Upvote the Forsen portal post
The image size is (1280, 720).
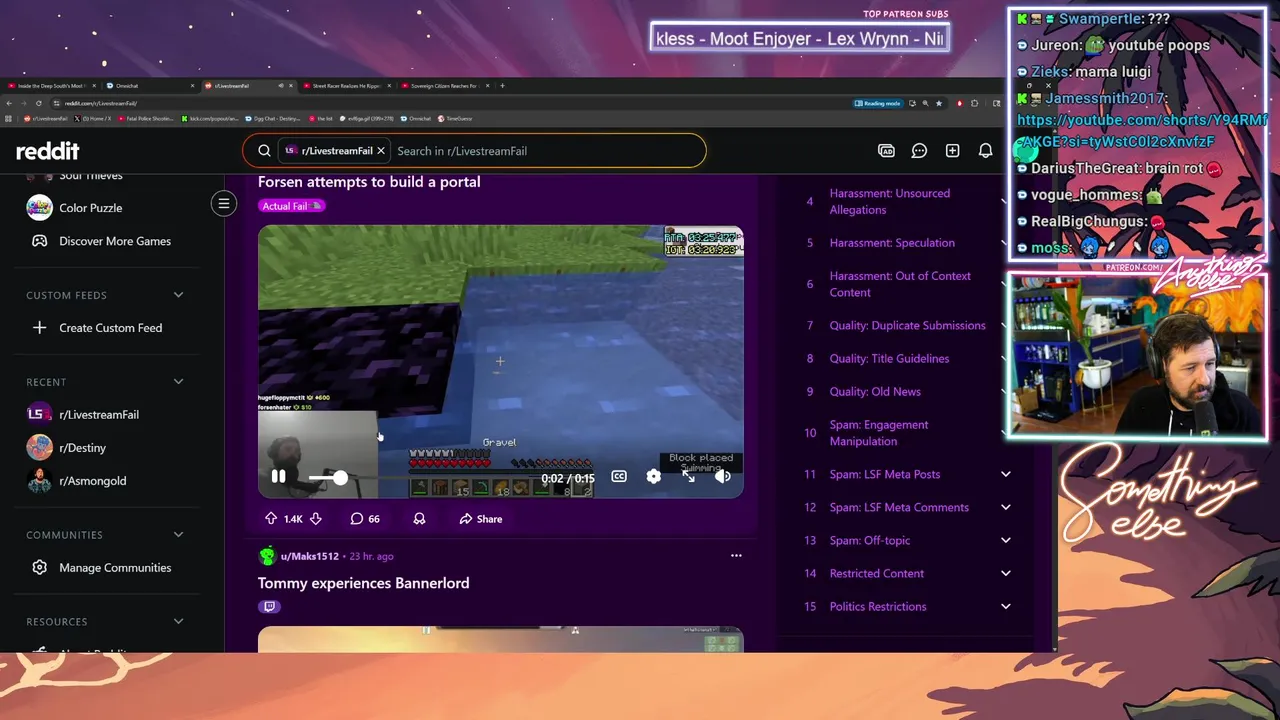271,519
